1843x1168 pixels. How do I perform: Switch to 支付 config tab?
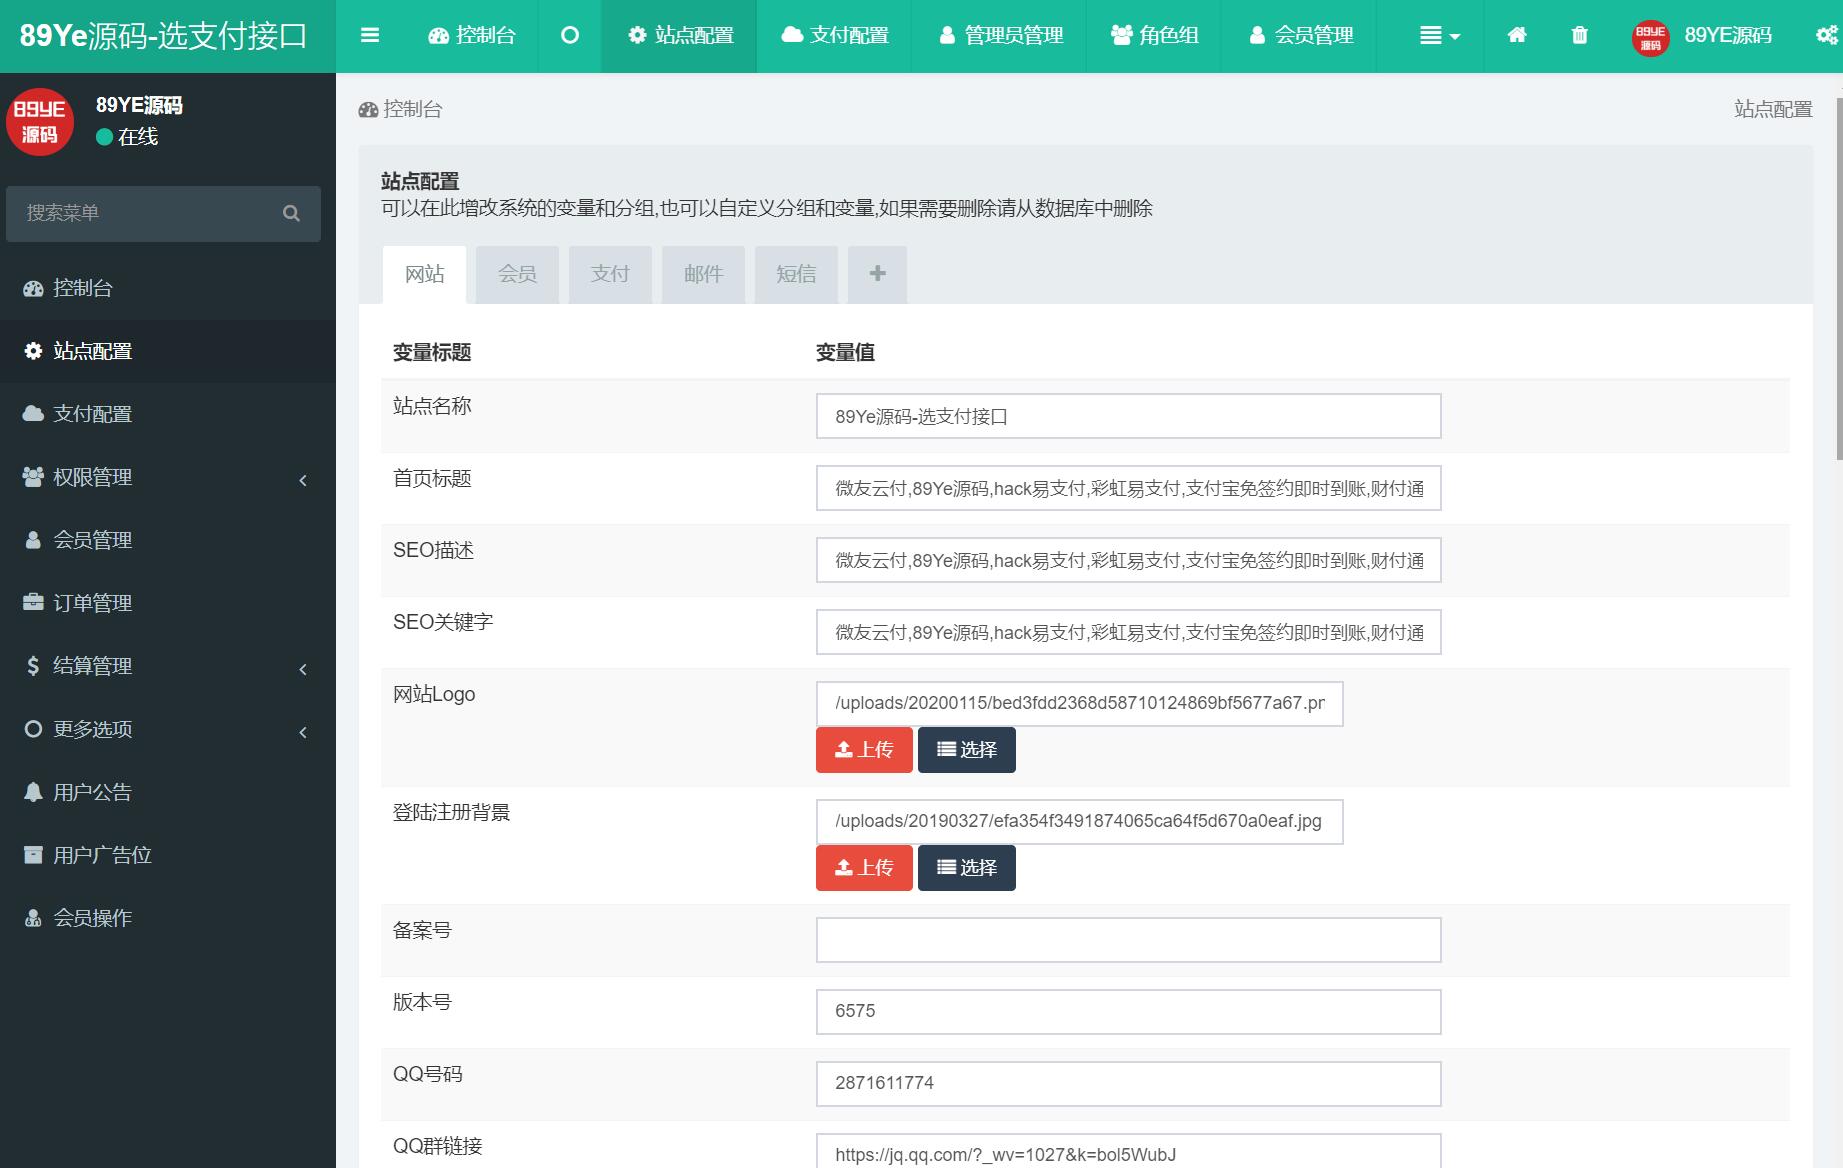pos(610,274)
